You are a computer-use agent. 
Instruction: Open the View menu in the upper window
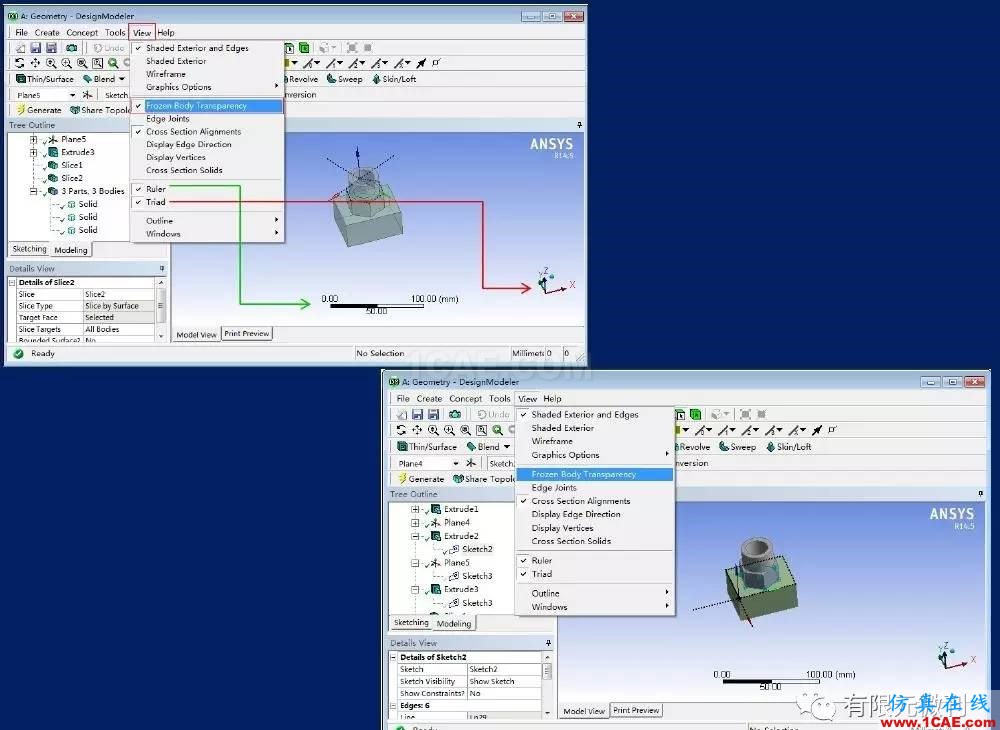(x=142, y=33)
